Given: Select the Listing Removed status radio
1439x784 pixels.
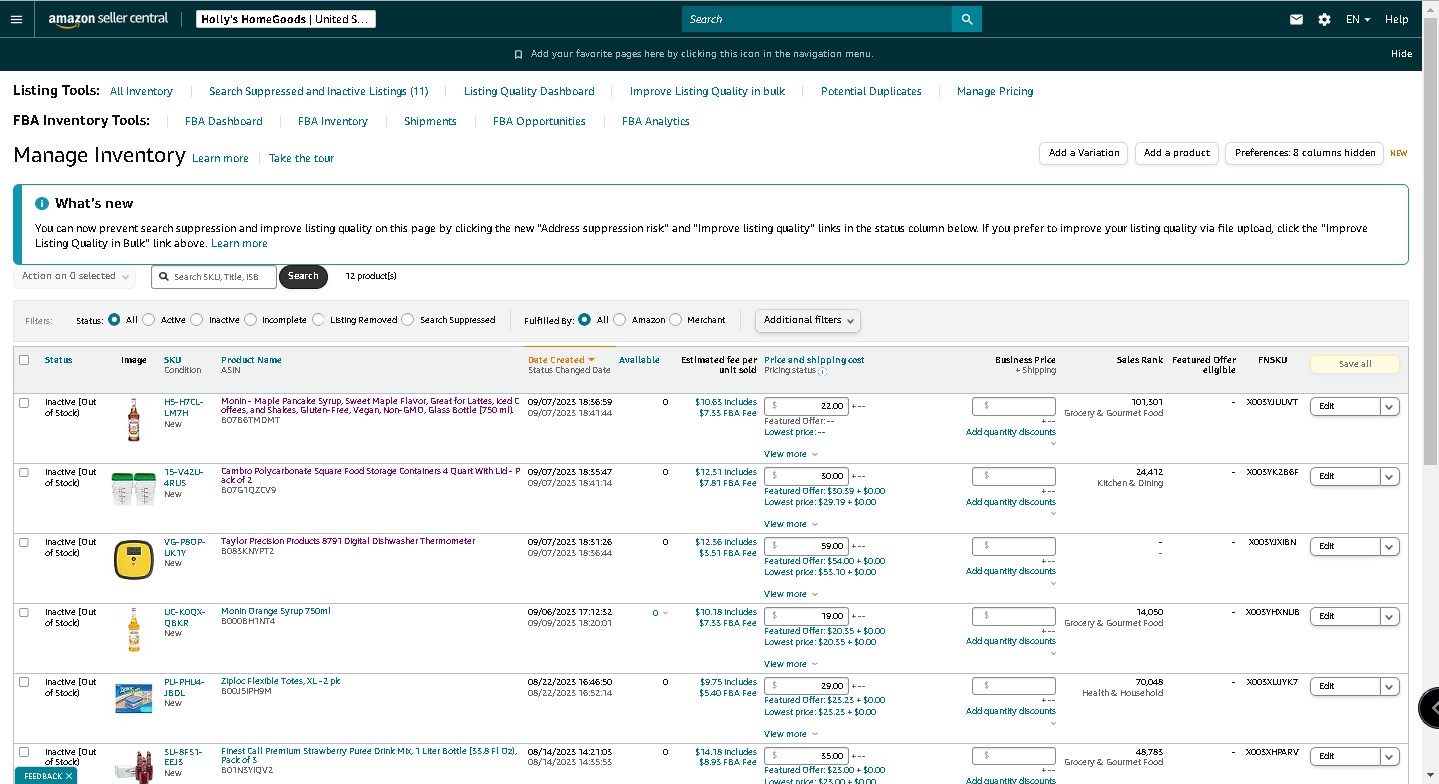Looking at the screenshot, I should click(x=318, y=320).
